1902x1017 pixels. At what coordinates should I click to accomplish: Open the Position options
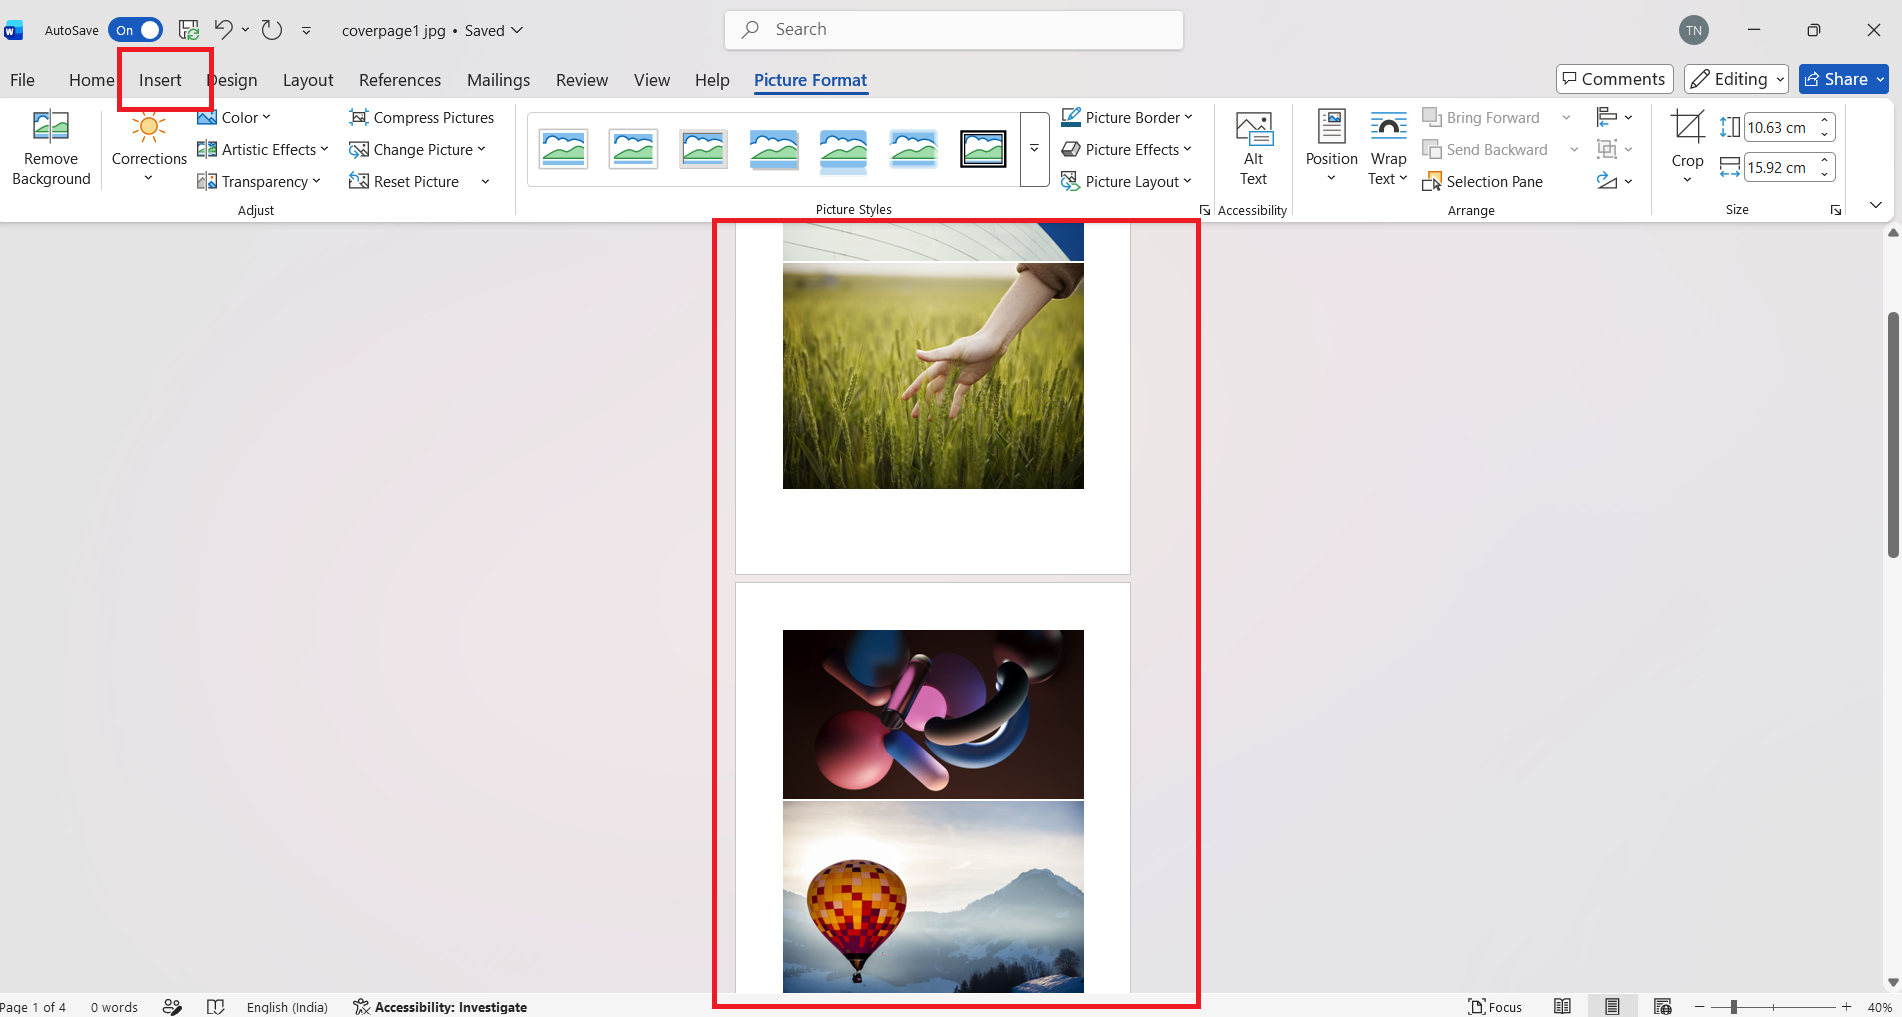(x=1331, y=146)
